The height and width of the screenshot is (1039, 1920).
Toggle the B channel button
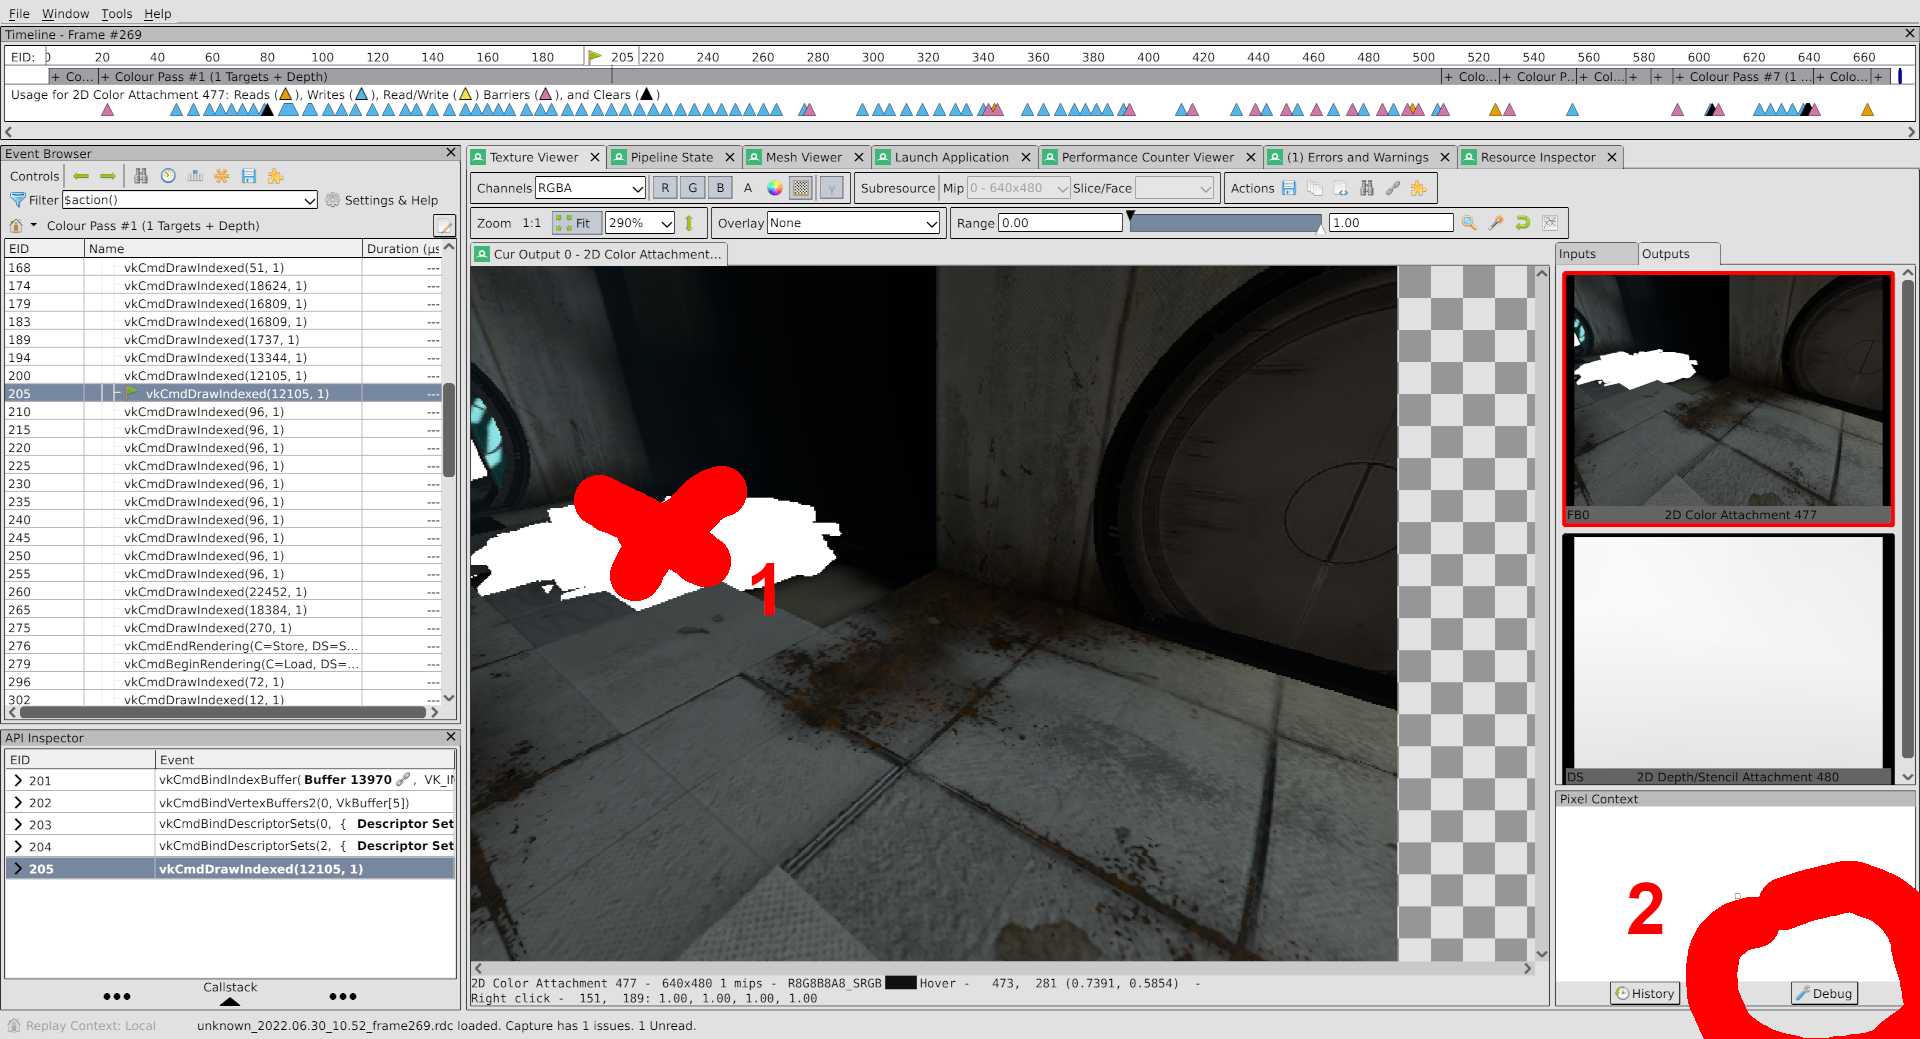(x=720, y=188)
